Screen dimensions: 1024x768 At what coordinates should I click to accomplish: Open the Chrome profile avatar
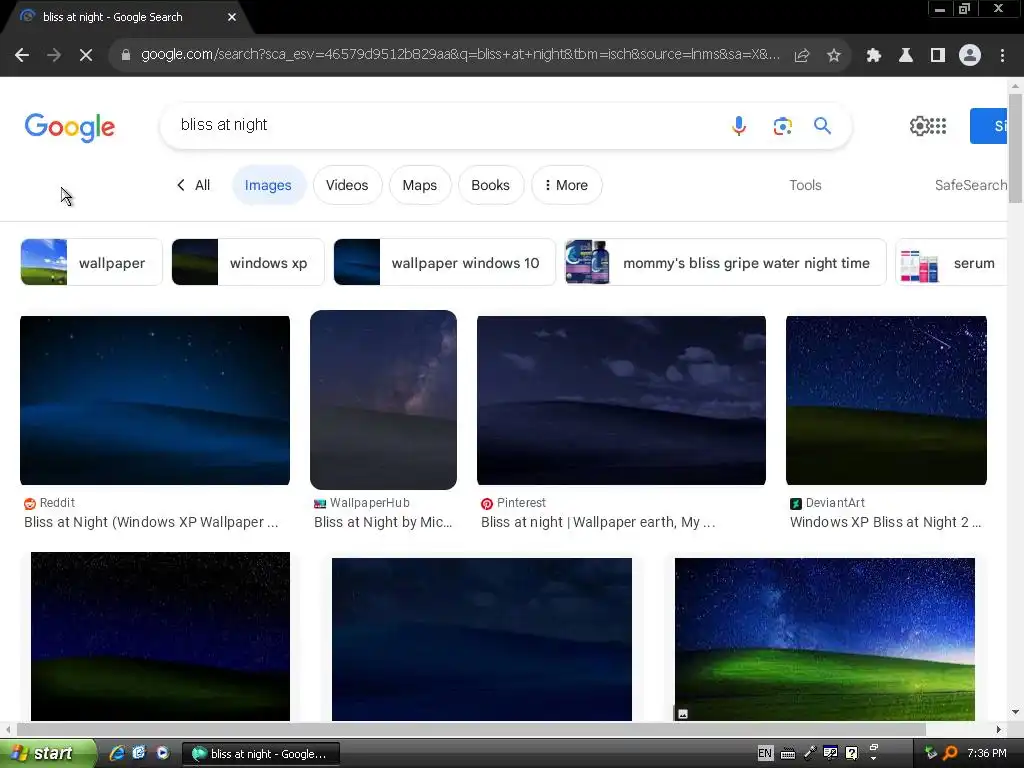tap(970, 56)
